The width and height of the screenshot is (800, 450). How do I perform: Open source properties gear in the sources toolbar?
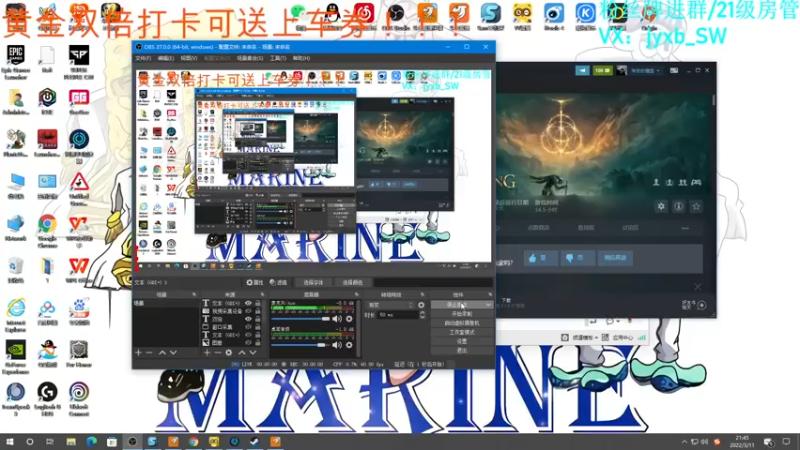point(229,353)
